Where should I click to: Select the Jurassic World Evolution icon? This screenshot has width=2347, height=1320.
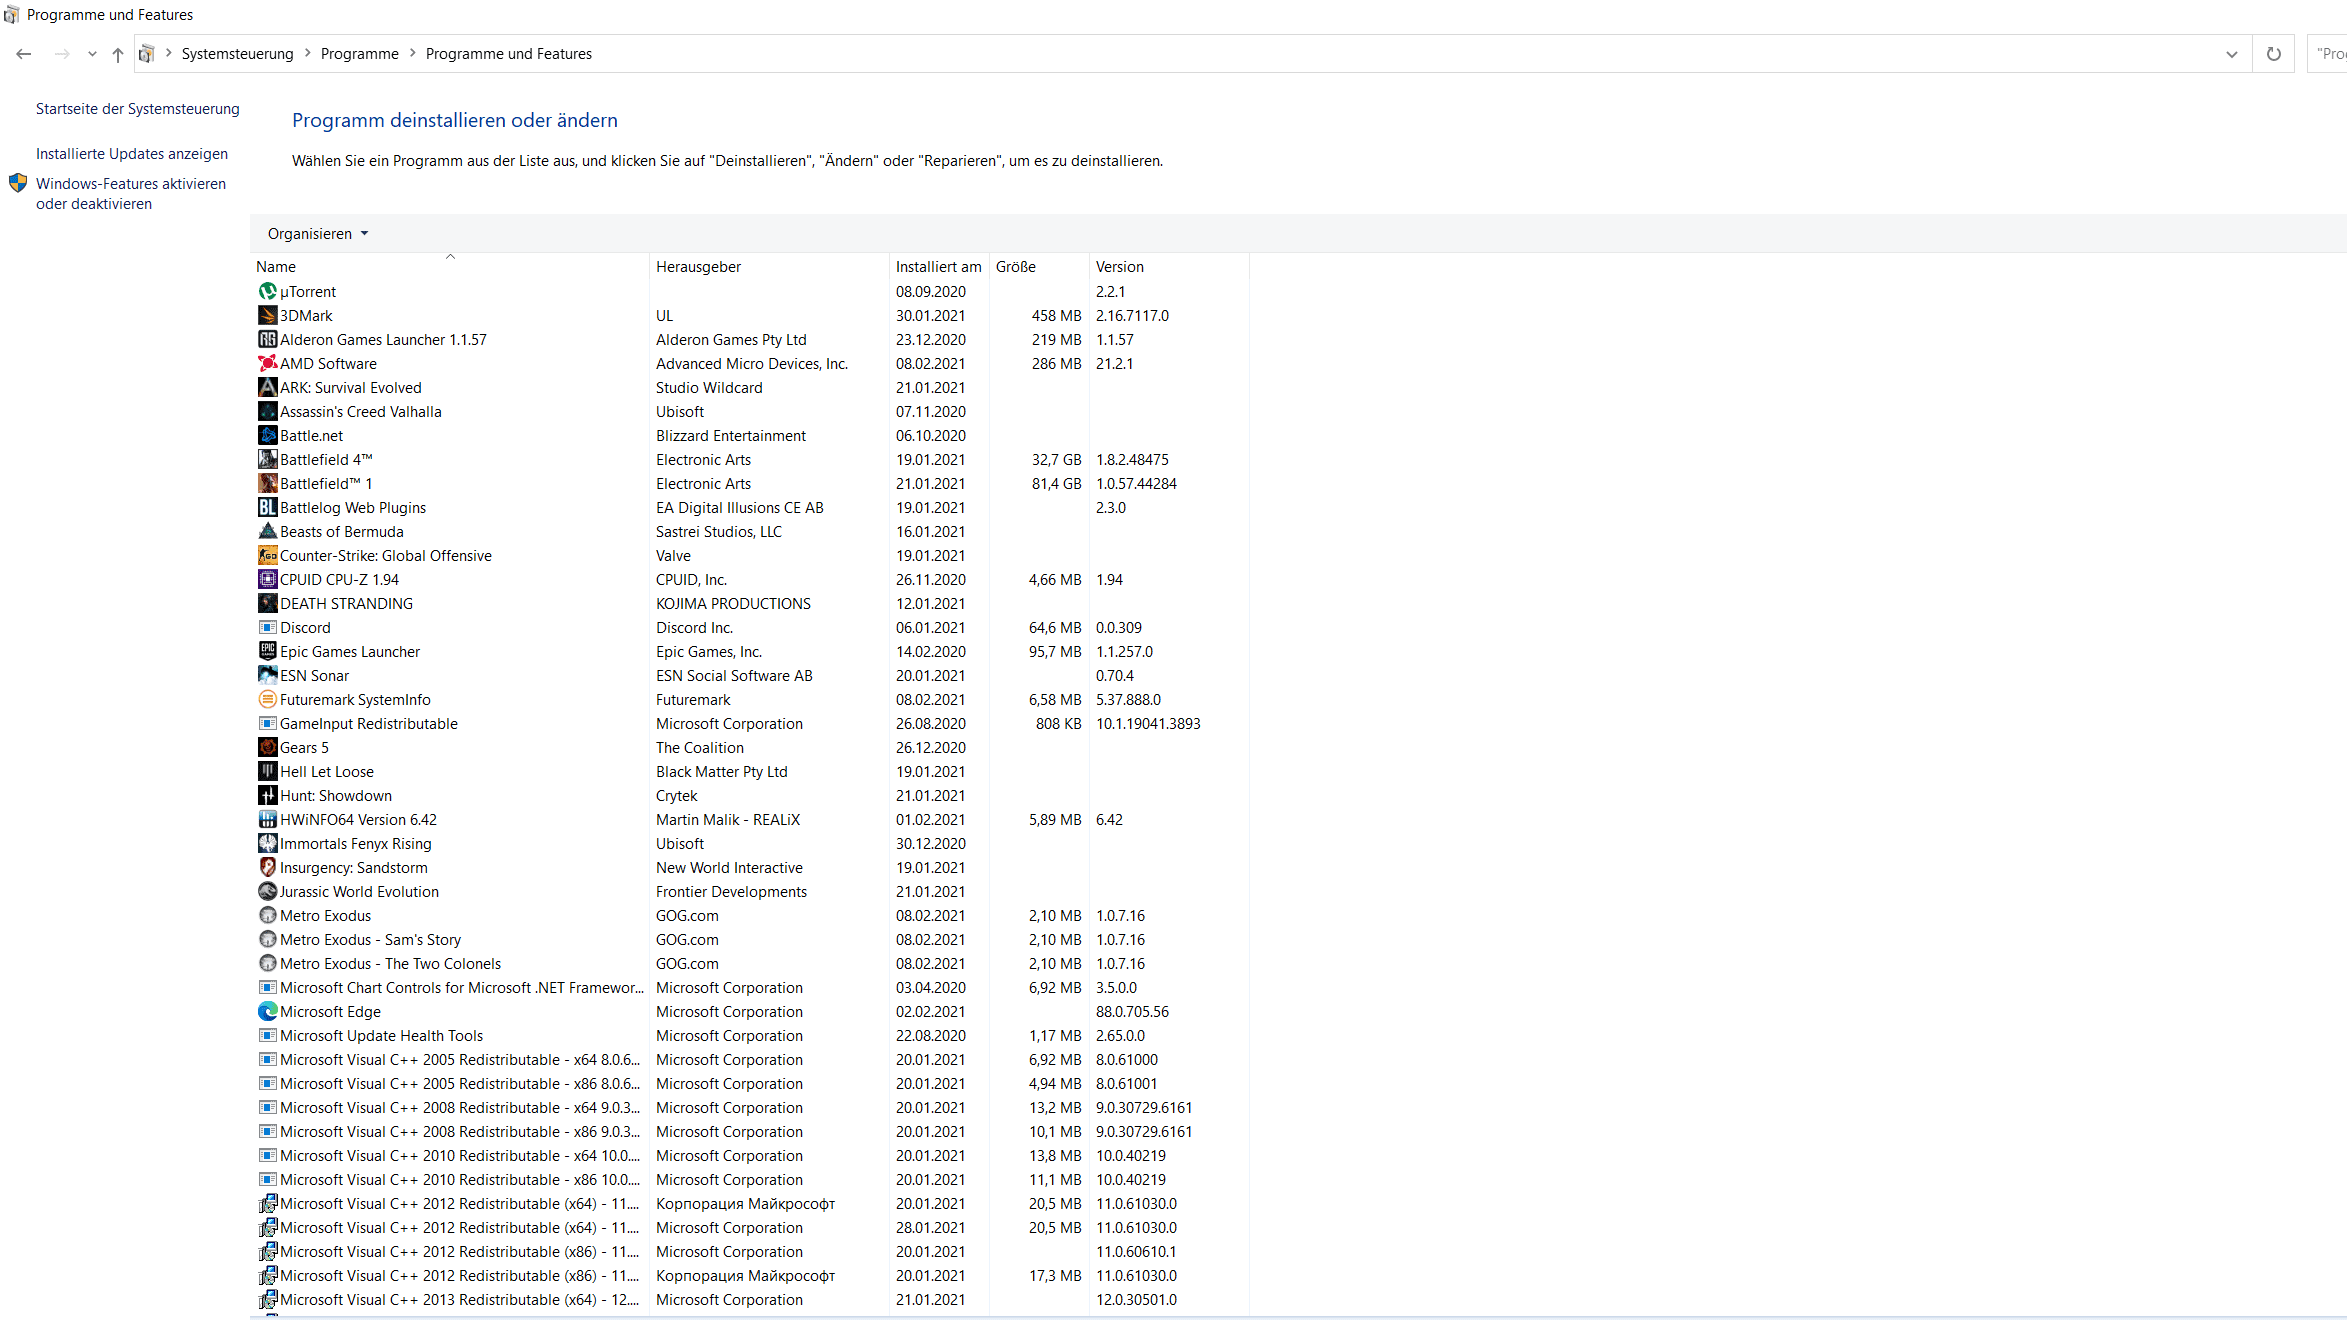click(x=267, y=891)
